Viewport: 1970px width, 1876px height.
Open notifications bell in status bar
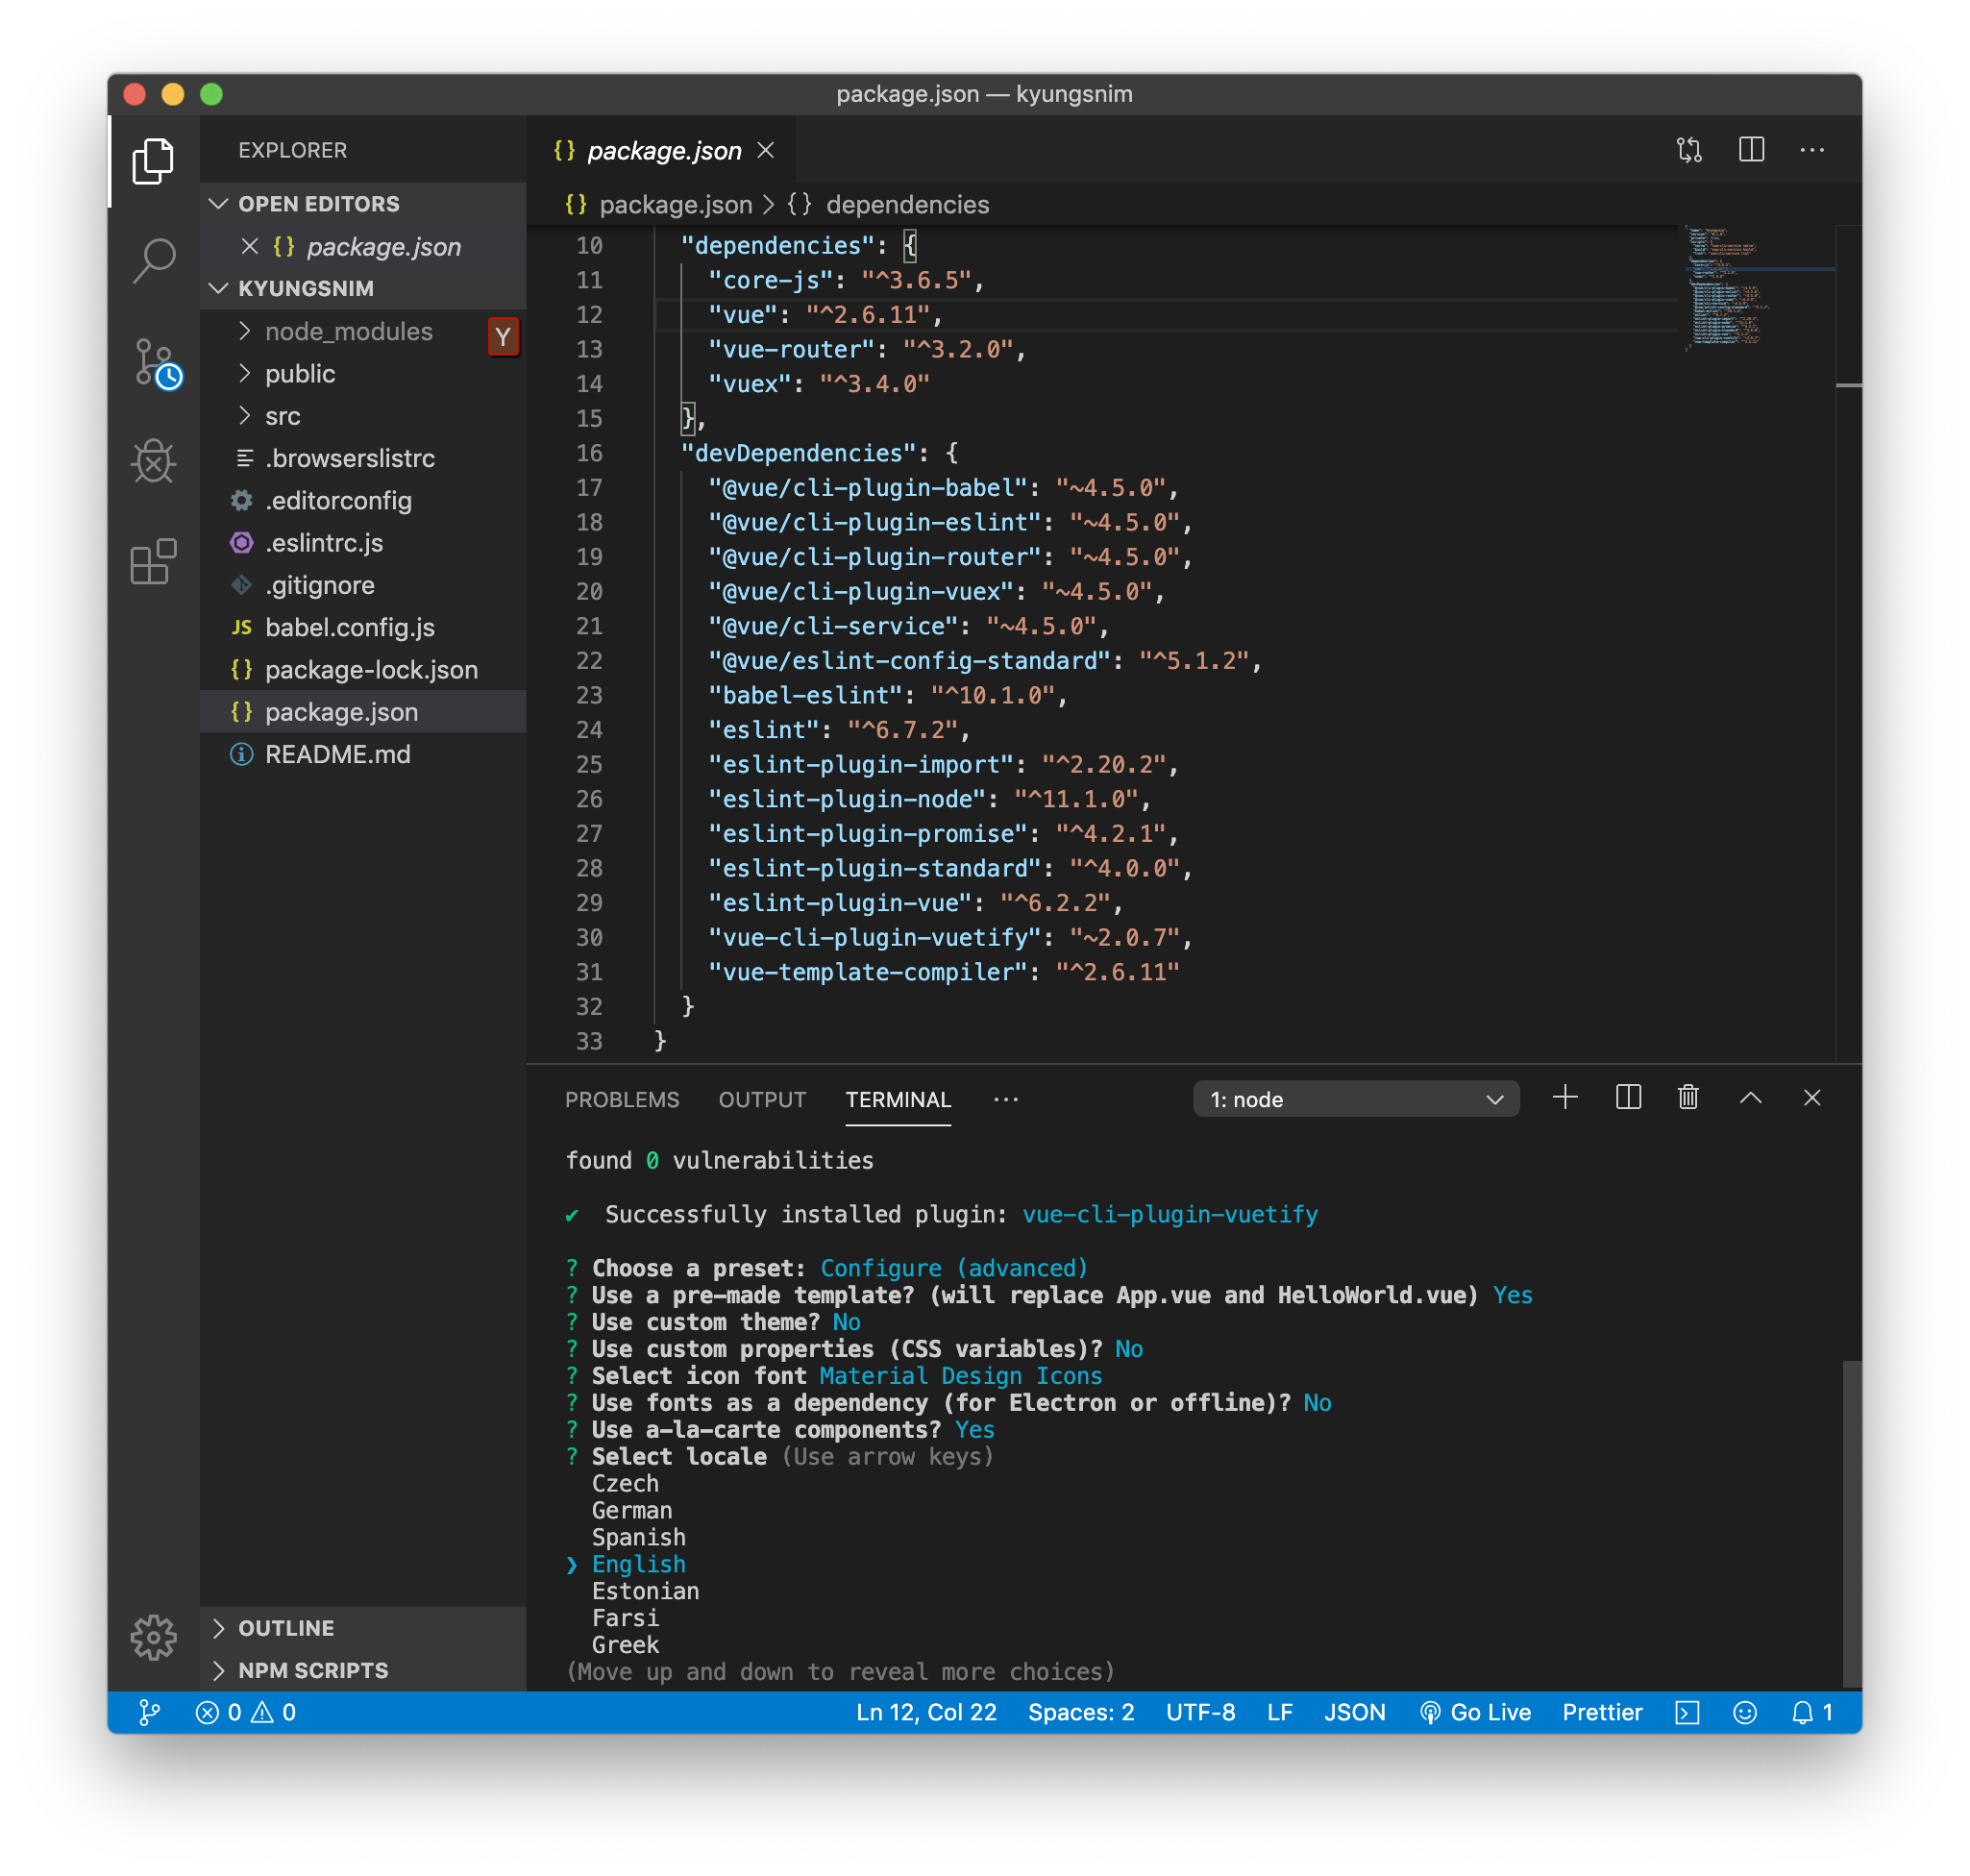tap(1803, 1713)
